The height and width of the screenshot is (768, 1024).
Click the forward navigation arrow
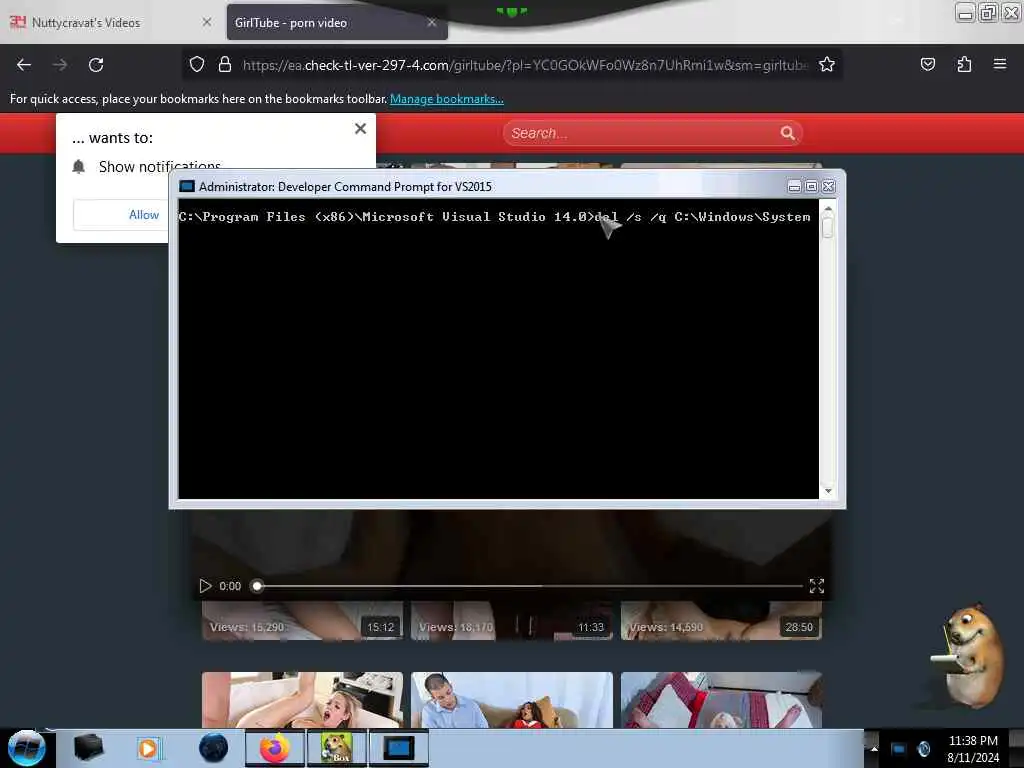point(59,65)
